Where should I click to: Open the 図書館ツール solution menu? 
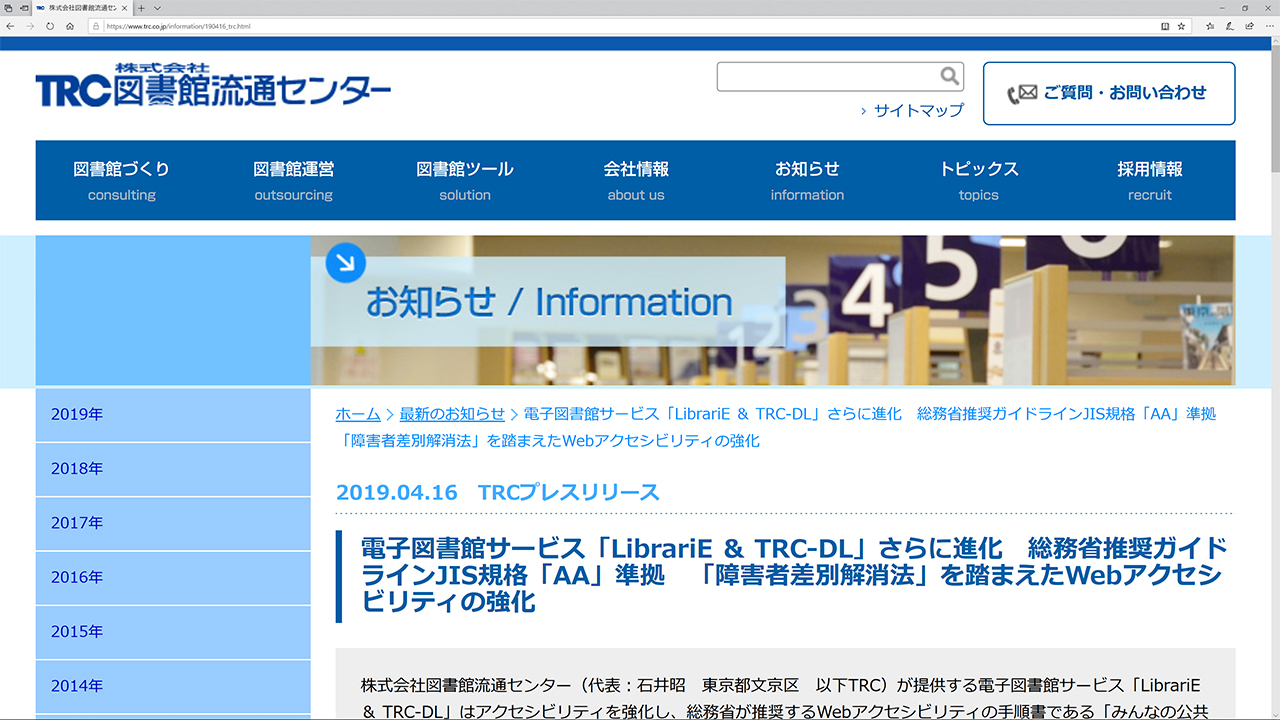coord(465,180)
